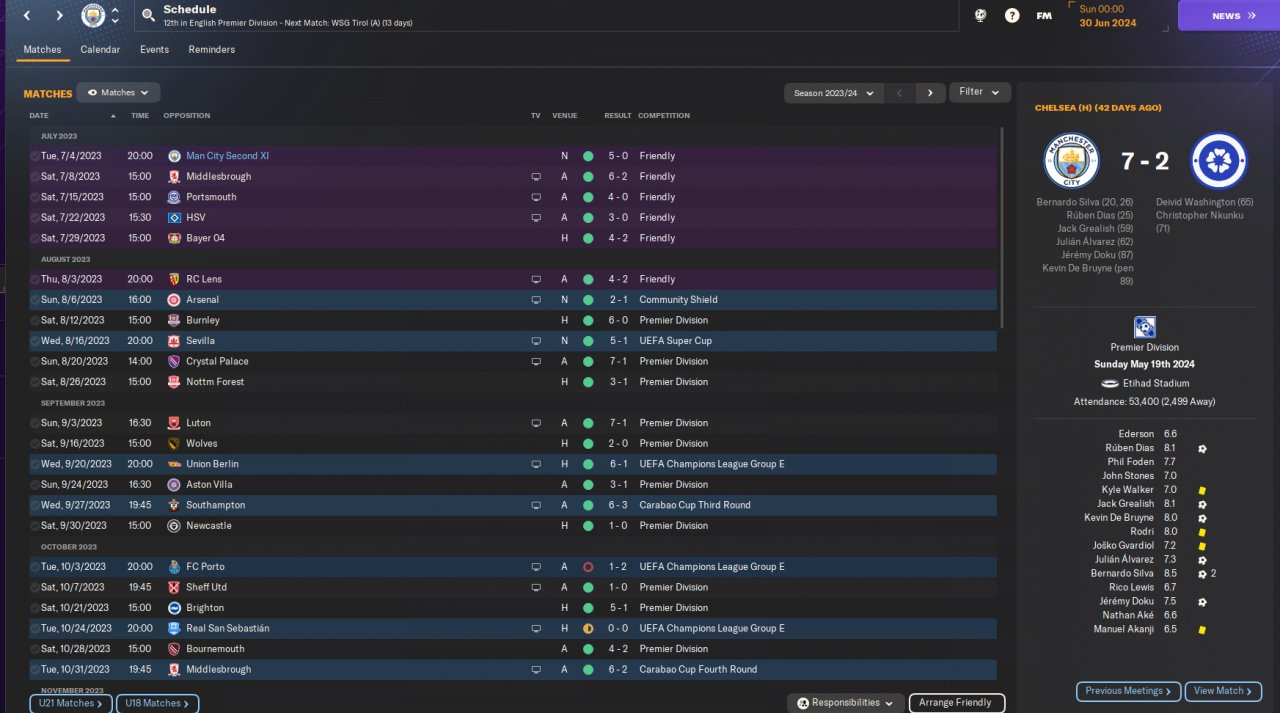Toggle reminder tick for Wed 8/16/2023 match
The width and height of the screenshot is (1280, 713).
coord(35,341)
